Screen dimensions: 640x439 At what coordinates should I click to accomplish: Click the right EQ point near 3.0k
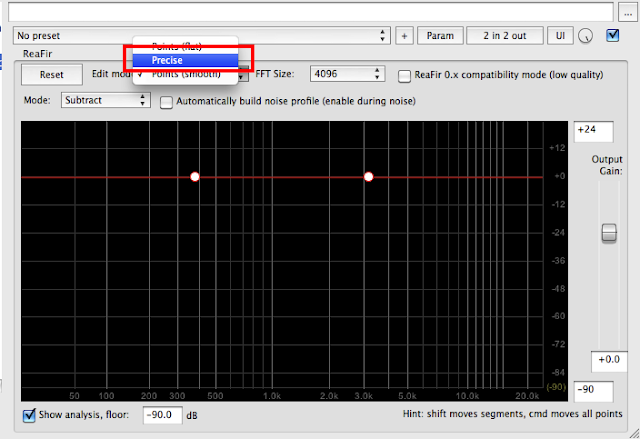[x=369, y=177]
